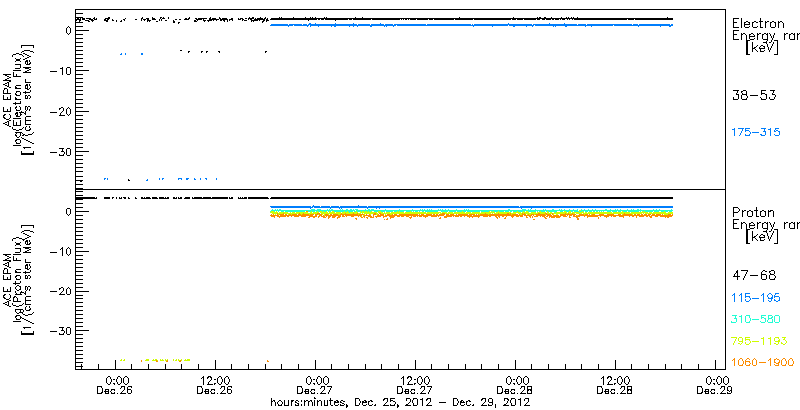Select the blue 115-195 proton legend label

pos(756,298)
